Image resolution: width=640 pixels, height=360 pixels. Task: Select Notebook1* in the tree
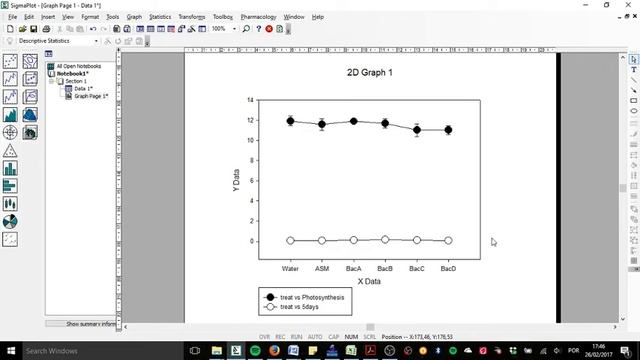(72, 73)
